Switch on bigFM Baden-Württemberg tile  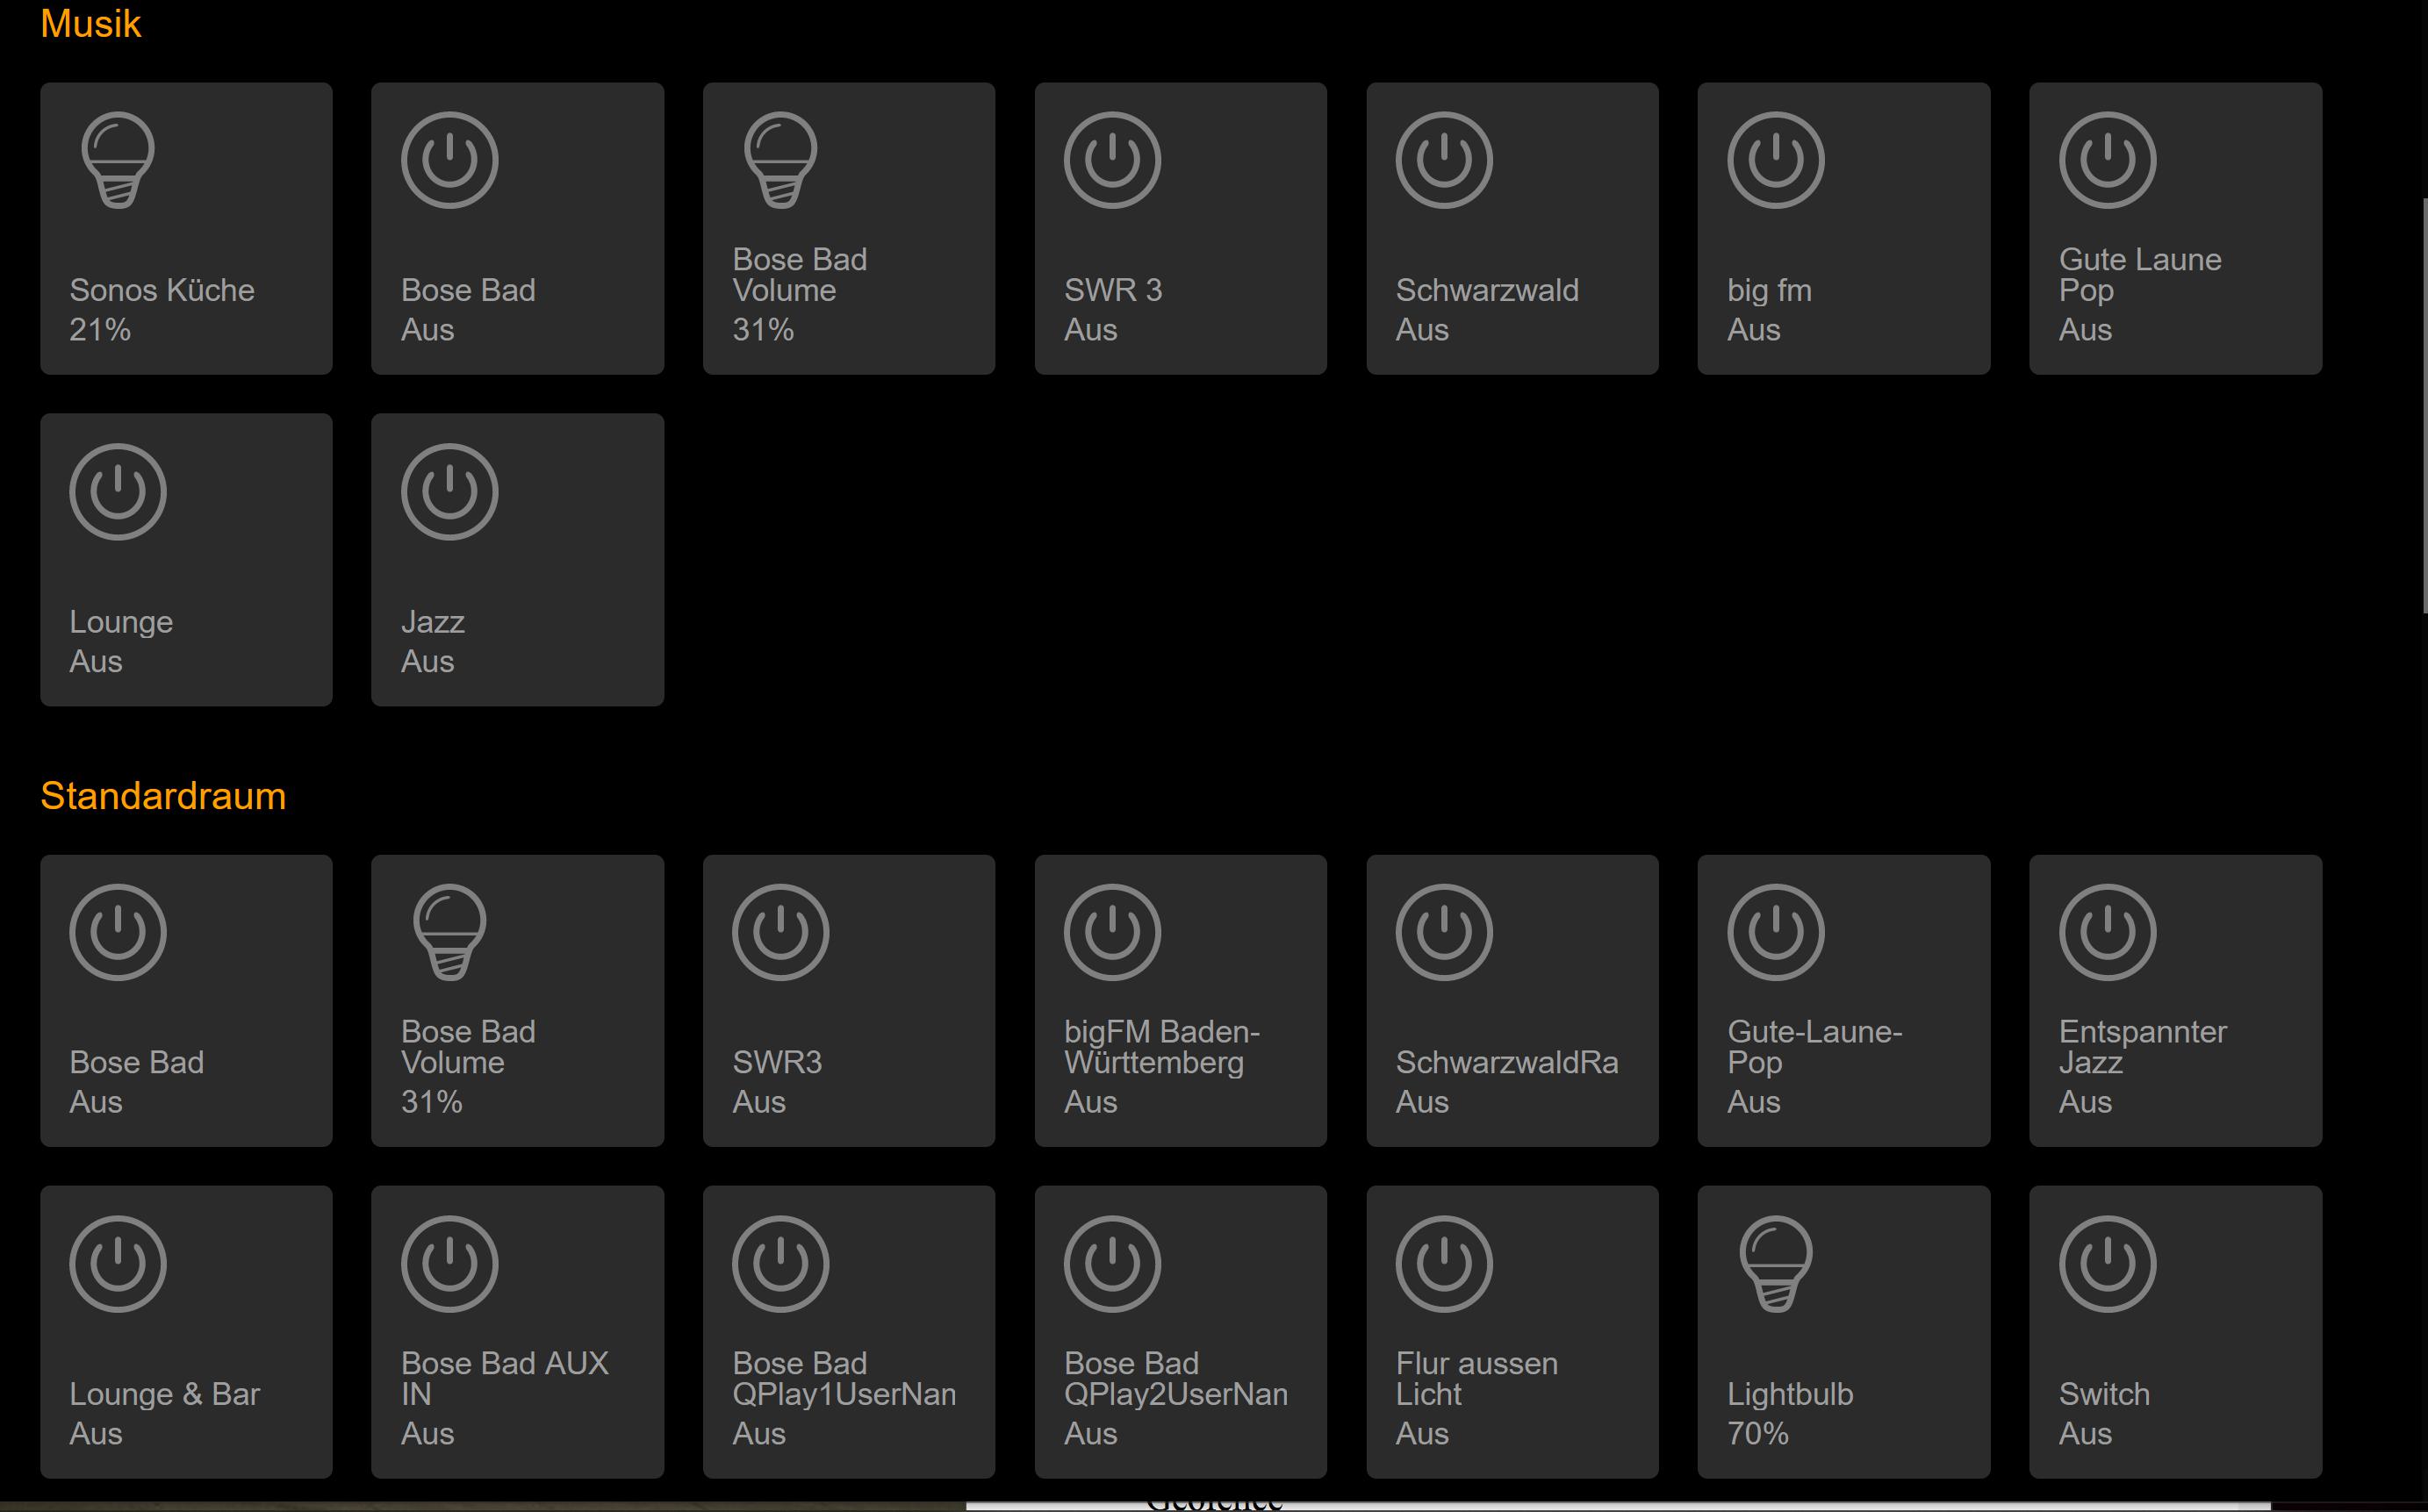click(1180, 1000)
